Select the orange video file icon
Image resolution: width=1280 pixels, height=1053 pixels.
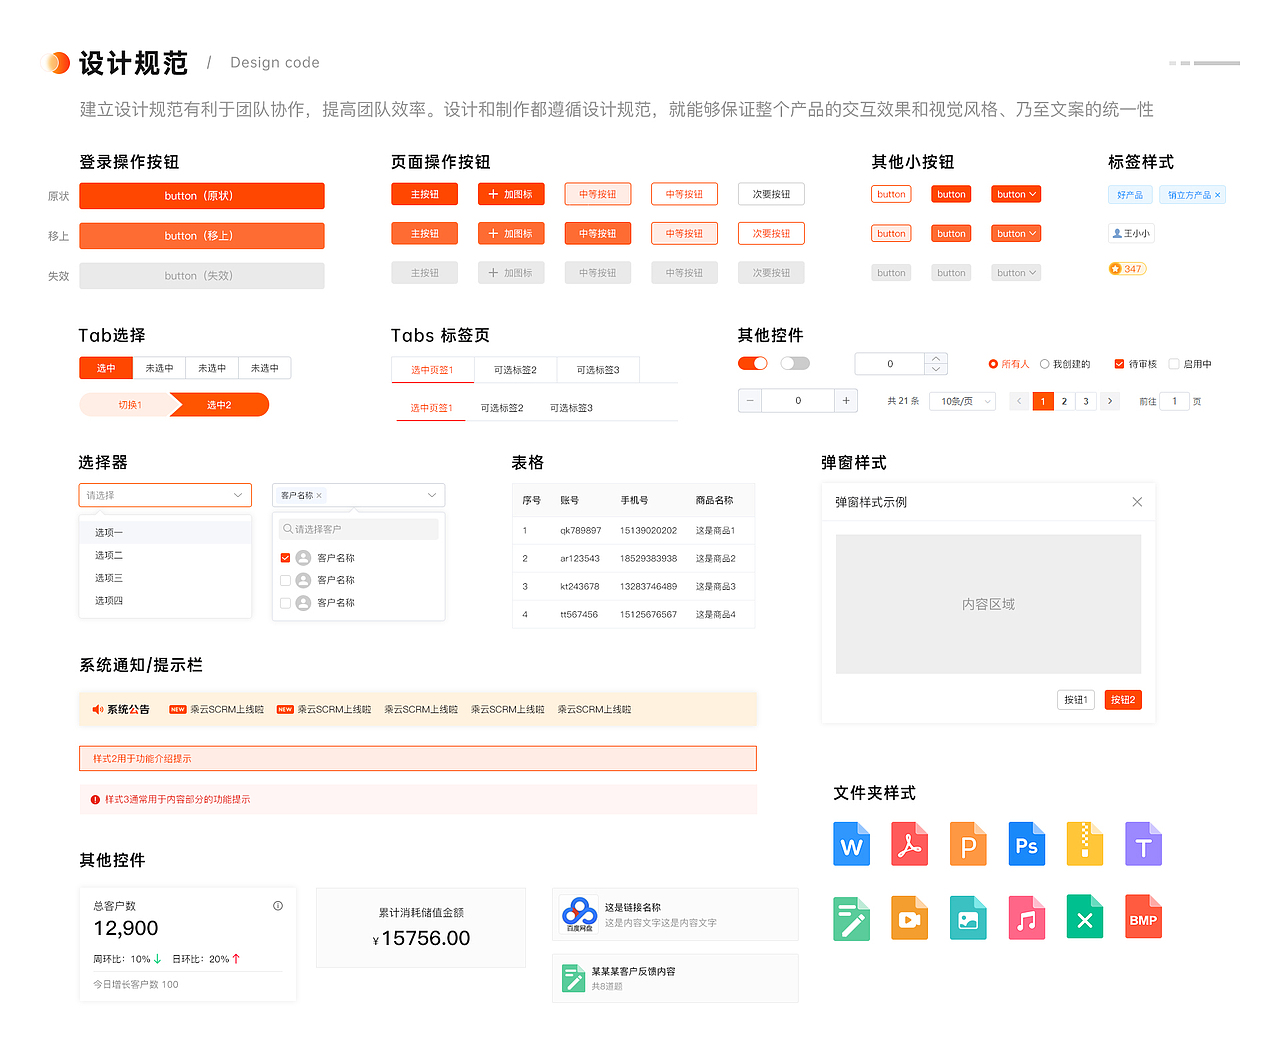[x=909, y=918]
